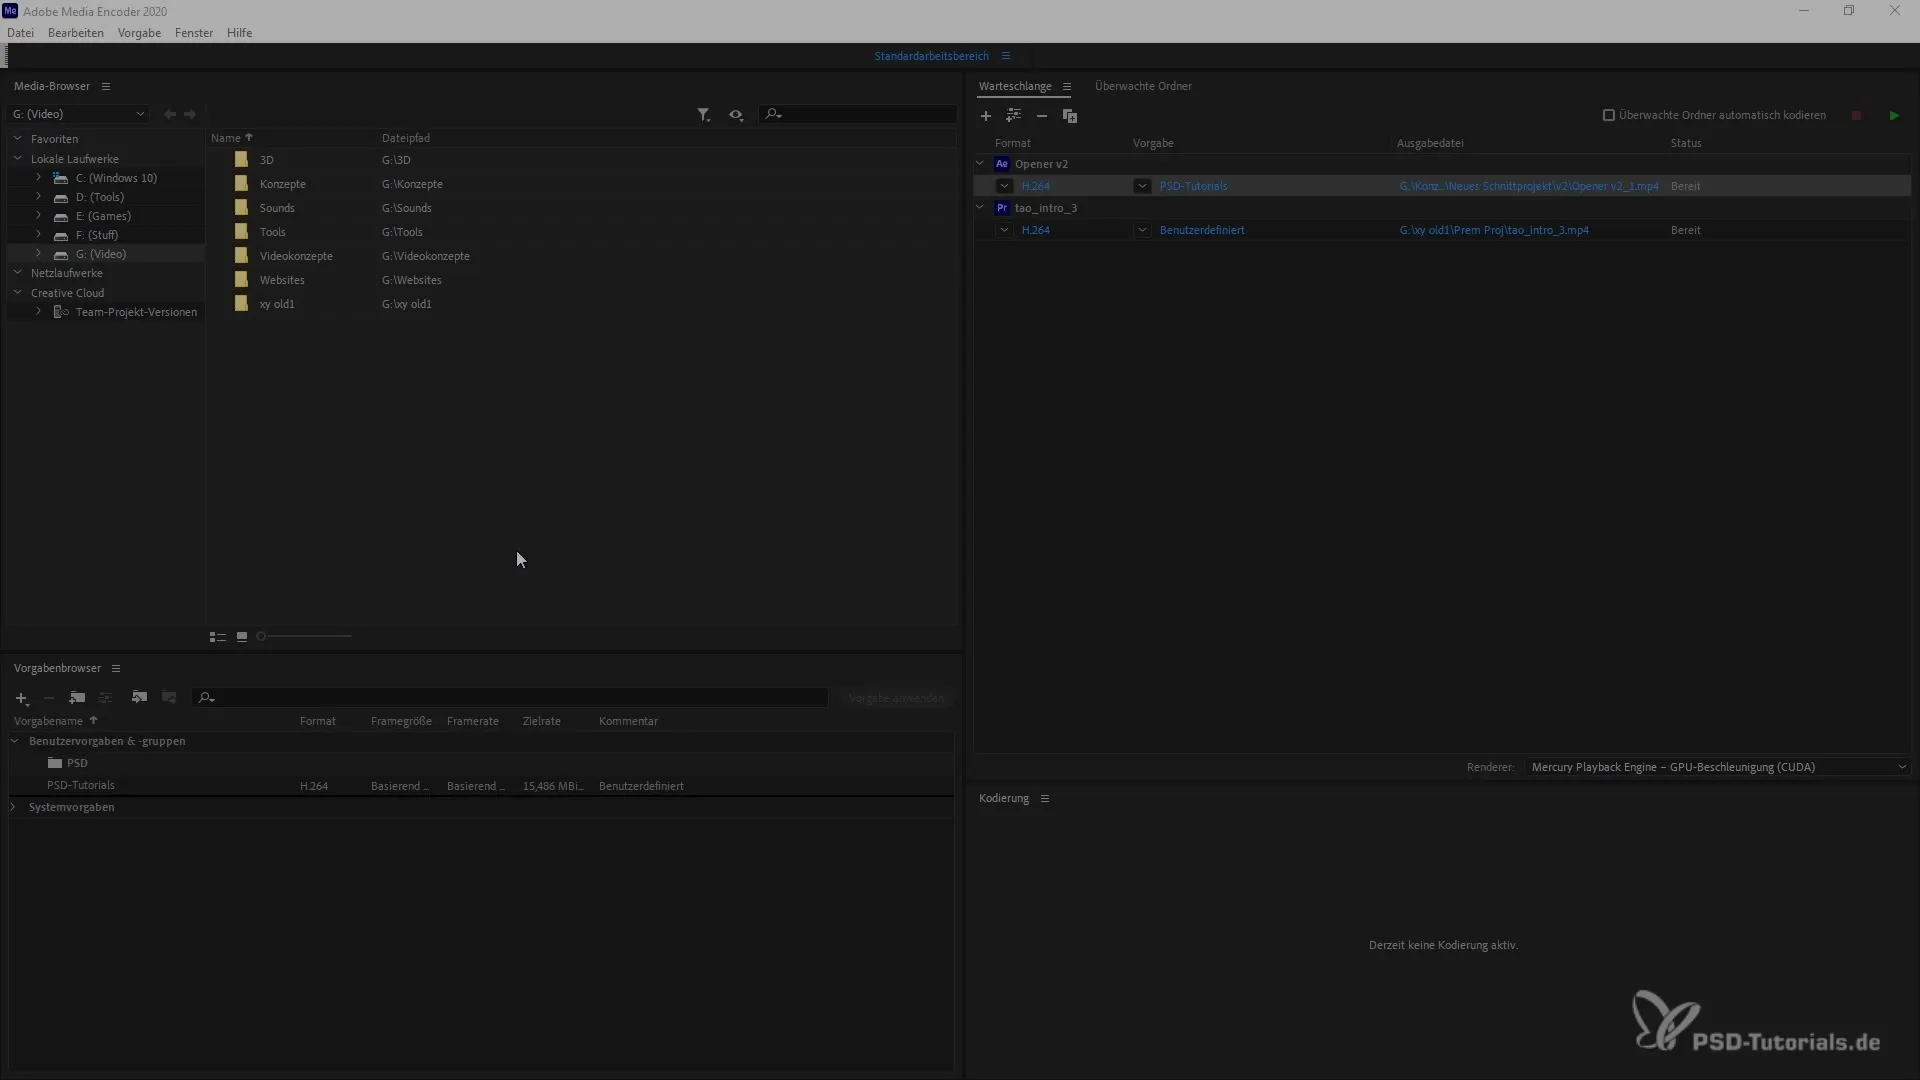Duplicate the selected queue item

[1070, 116]
